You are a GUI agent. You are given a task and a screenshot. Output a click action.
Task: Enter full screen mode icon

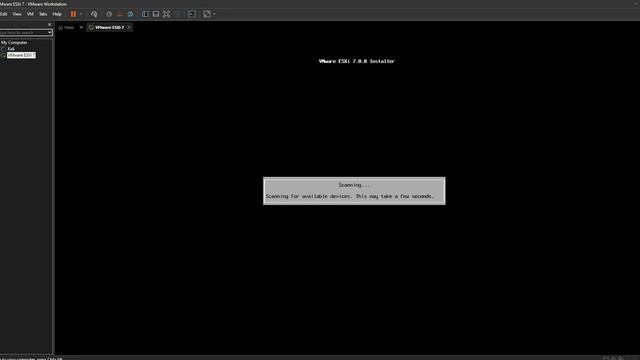[x=166, y=14]
